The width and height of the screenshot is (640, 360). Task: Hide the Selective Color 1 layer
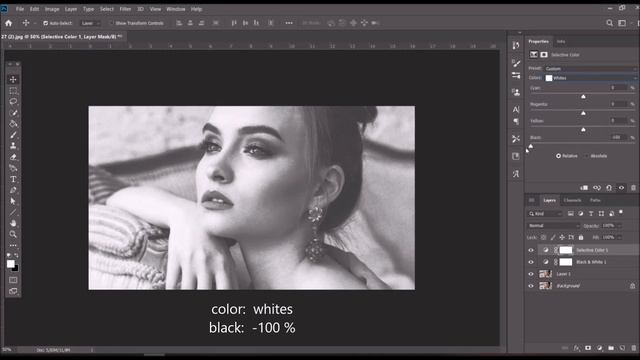click(531, 250)
